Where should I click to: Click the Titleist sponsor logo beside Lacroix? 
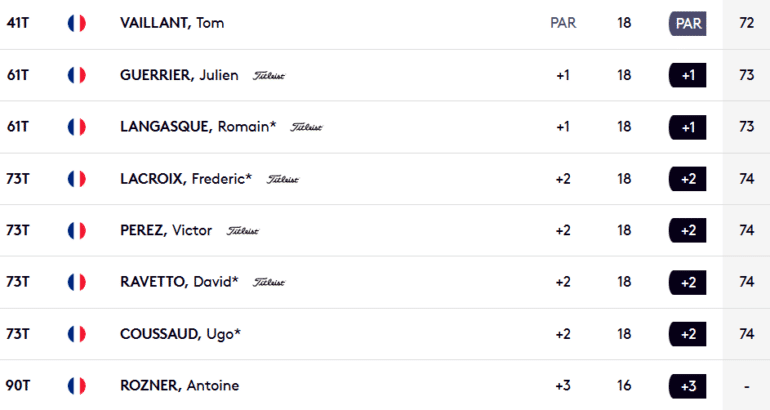[283, 179]
